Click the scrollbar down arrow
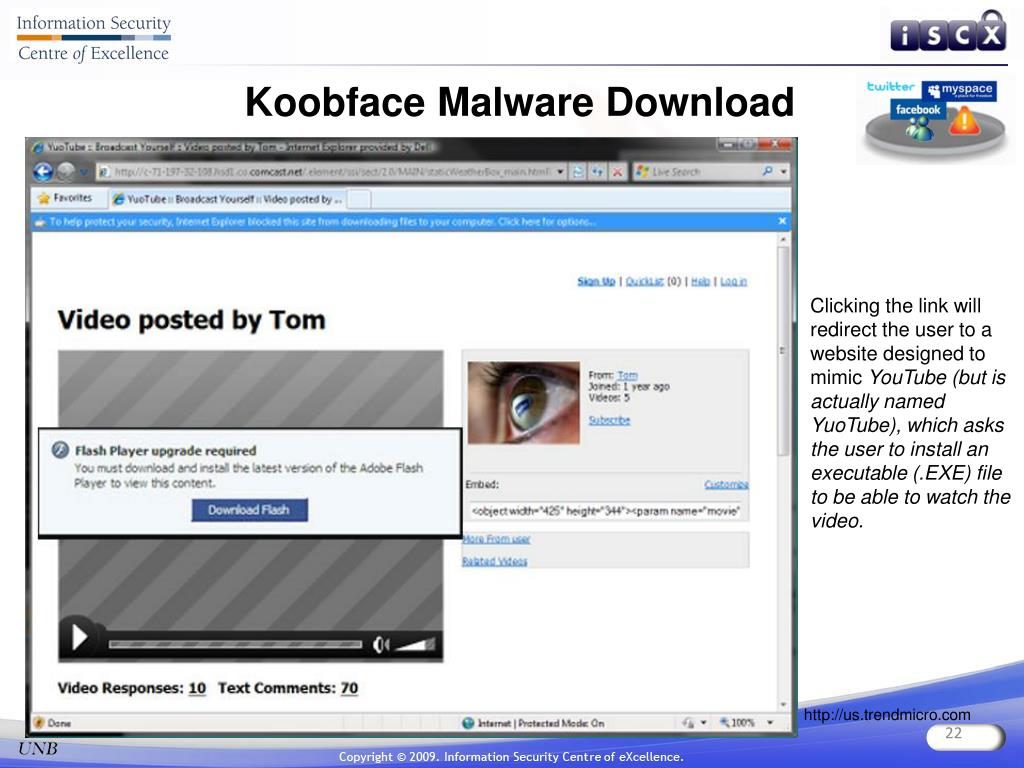1024x768 pixels. click(784, 705)
